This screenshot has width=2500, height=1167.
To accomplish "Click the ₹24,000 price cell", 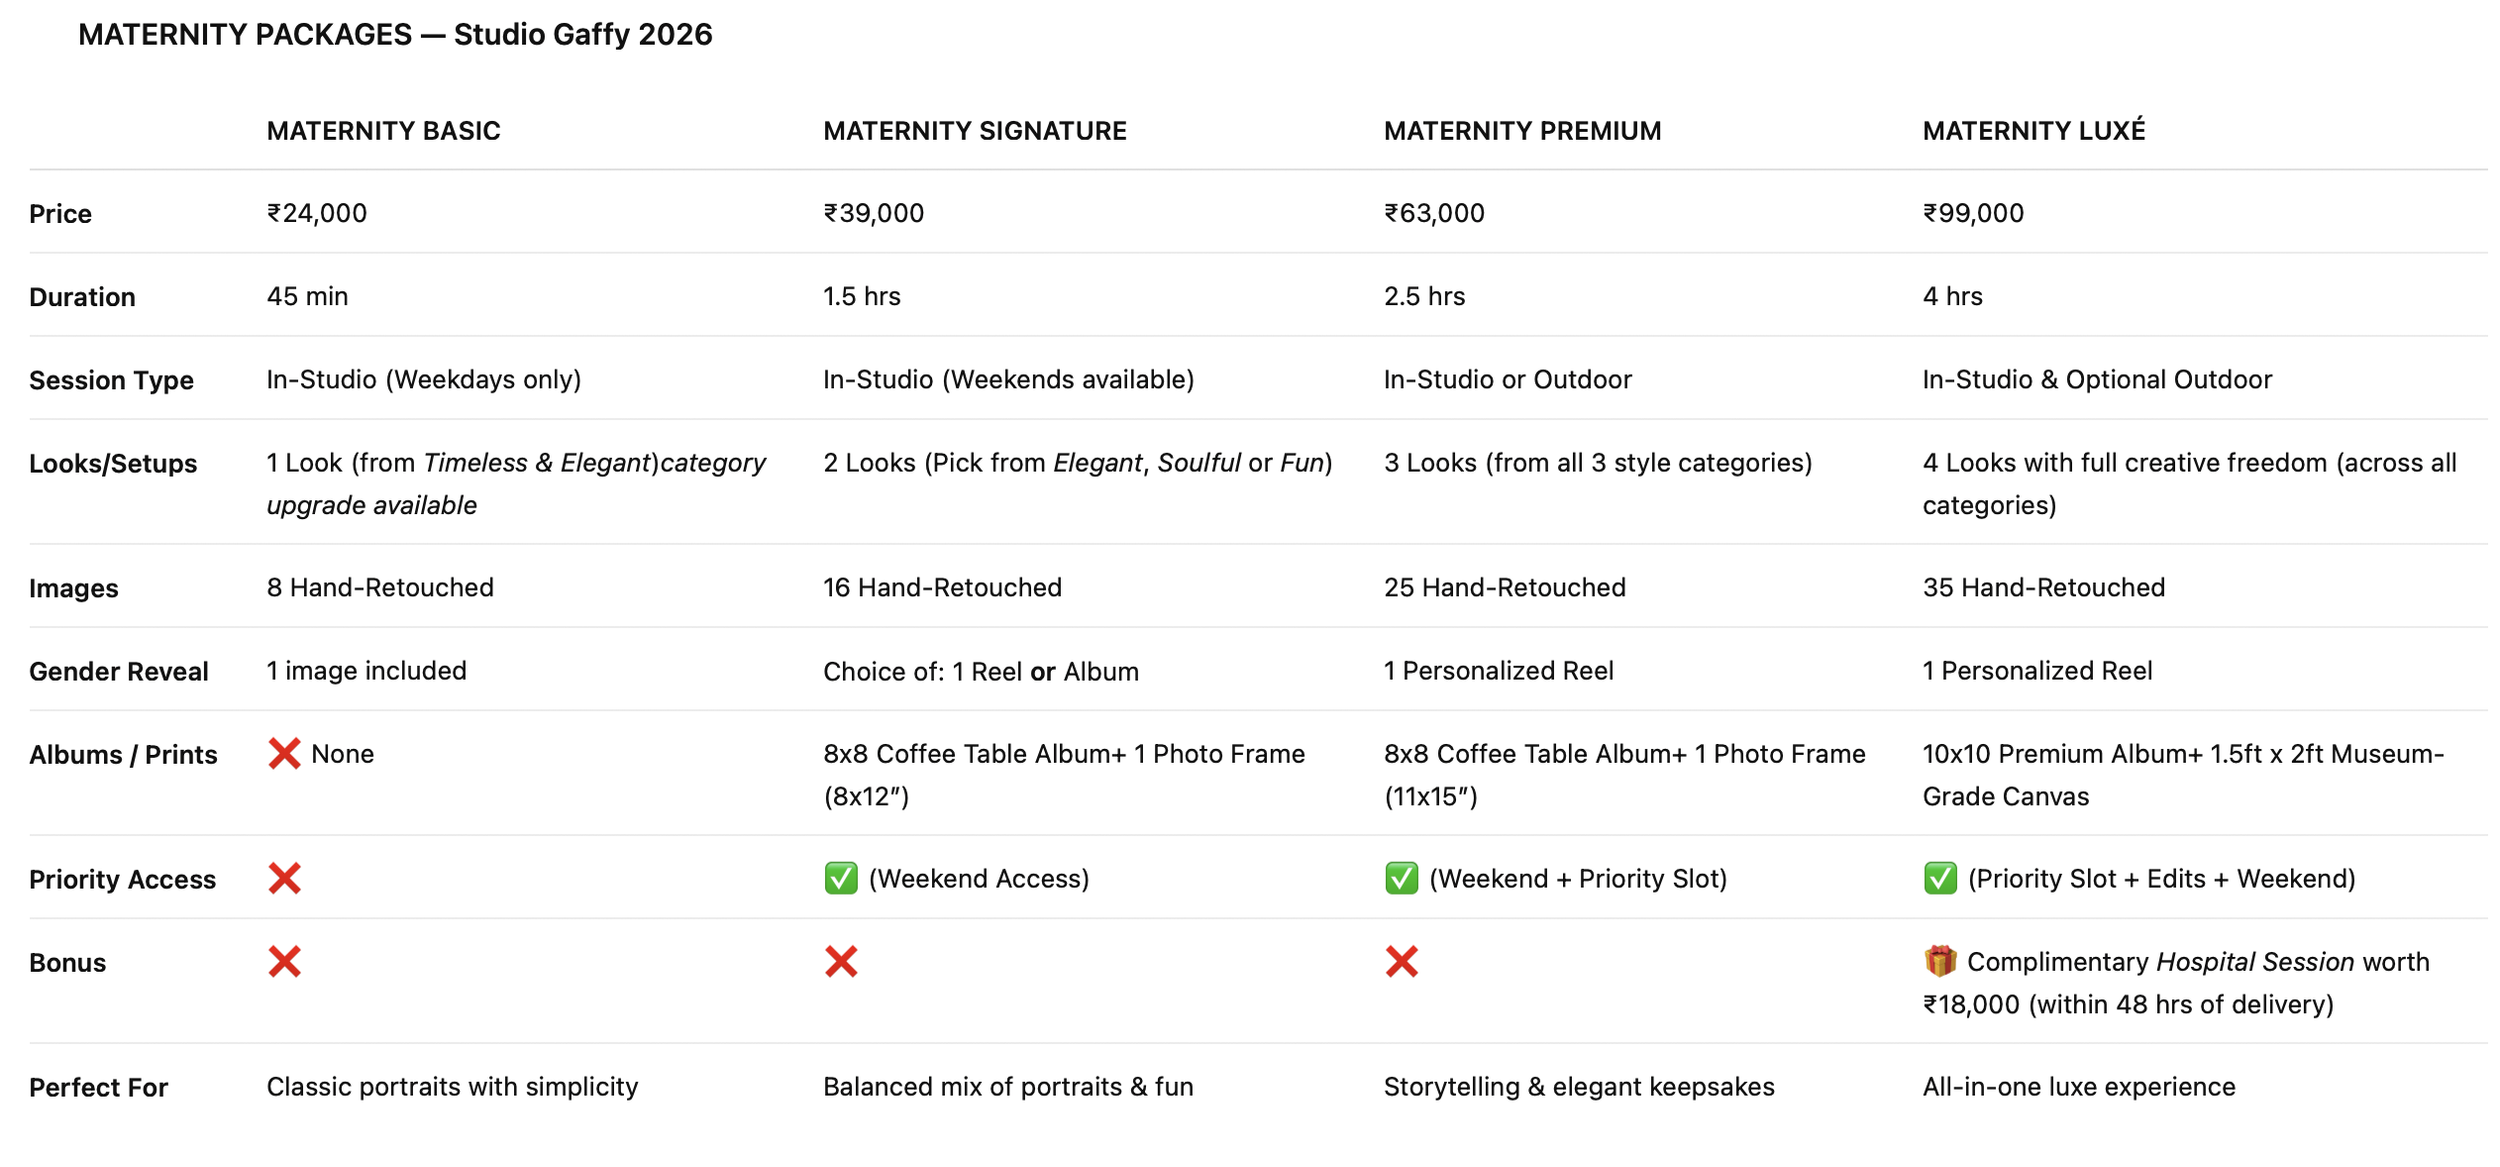I will [316, 213].
